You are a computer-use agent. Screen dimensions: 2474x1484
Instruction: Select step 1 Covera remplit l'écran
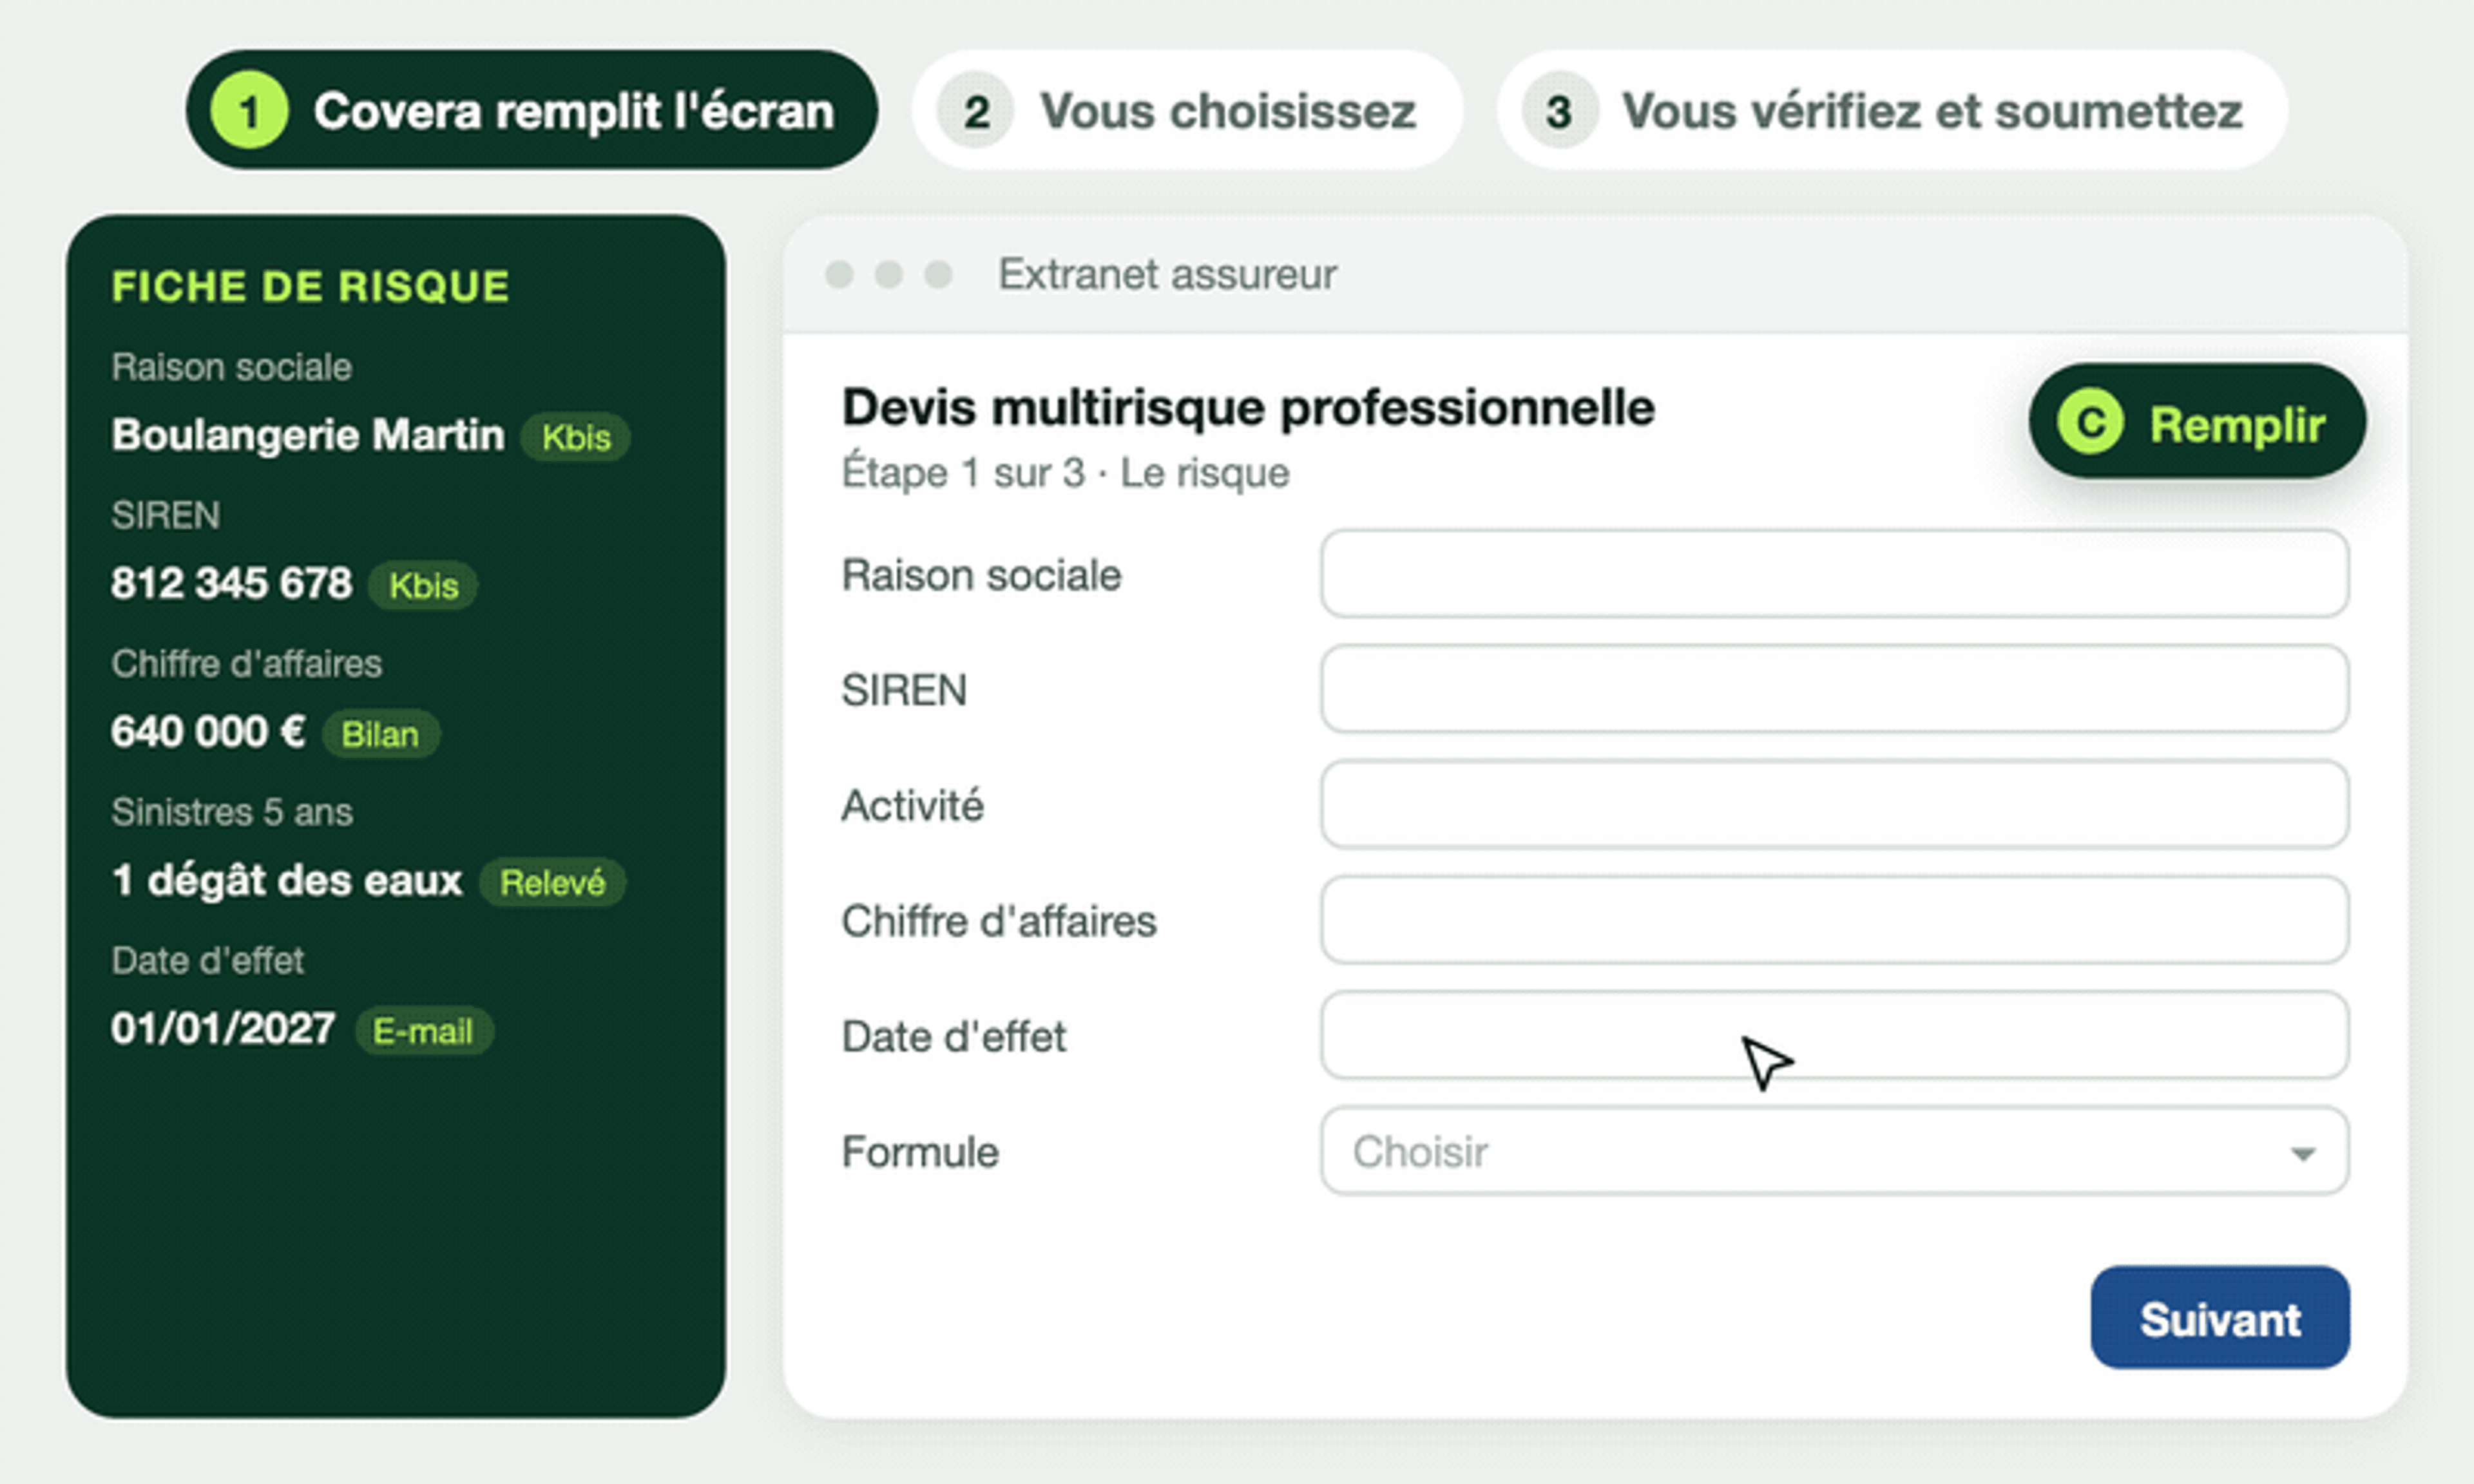click(532, 110)
